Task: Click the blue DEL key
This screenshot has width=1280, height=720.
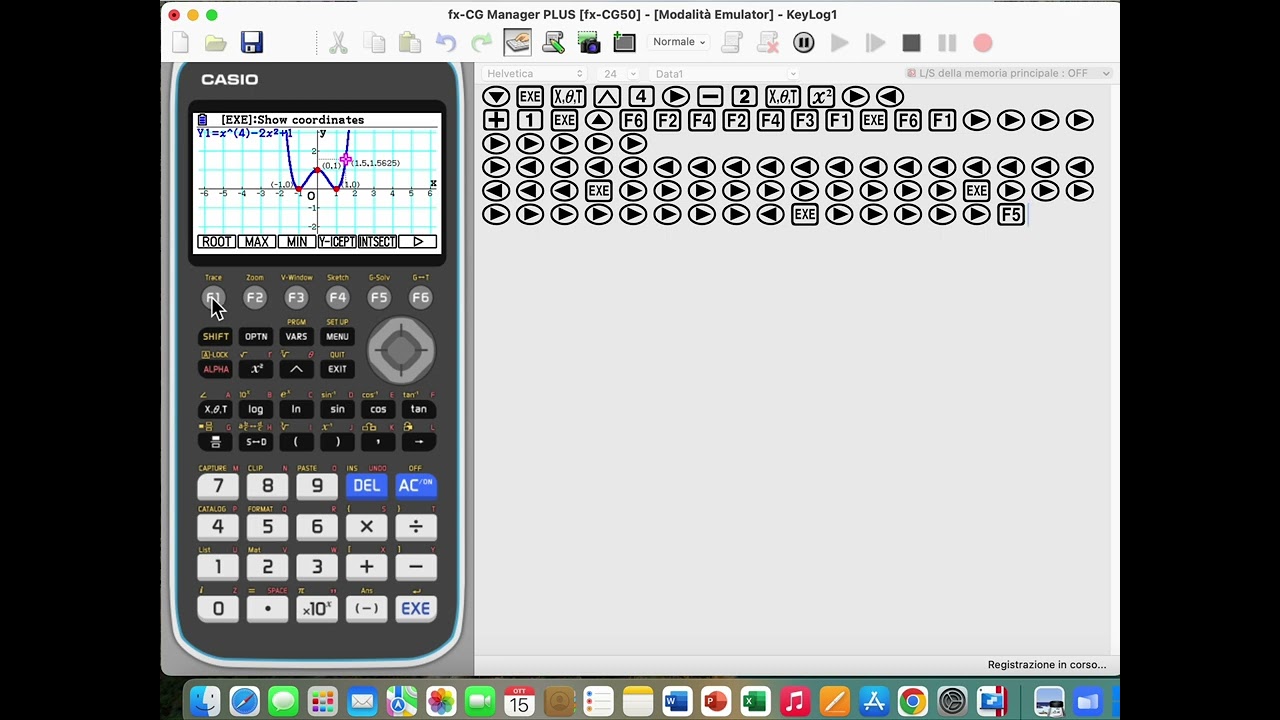Action: click(x=366, y=485)
